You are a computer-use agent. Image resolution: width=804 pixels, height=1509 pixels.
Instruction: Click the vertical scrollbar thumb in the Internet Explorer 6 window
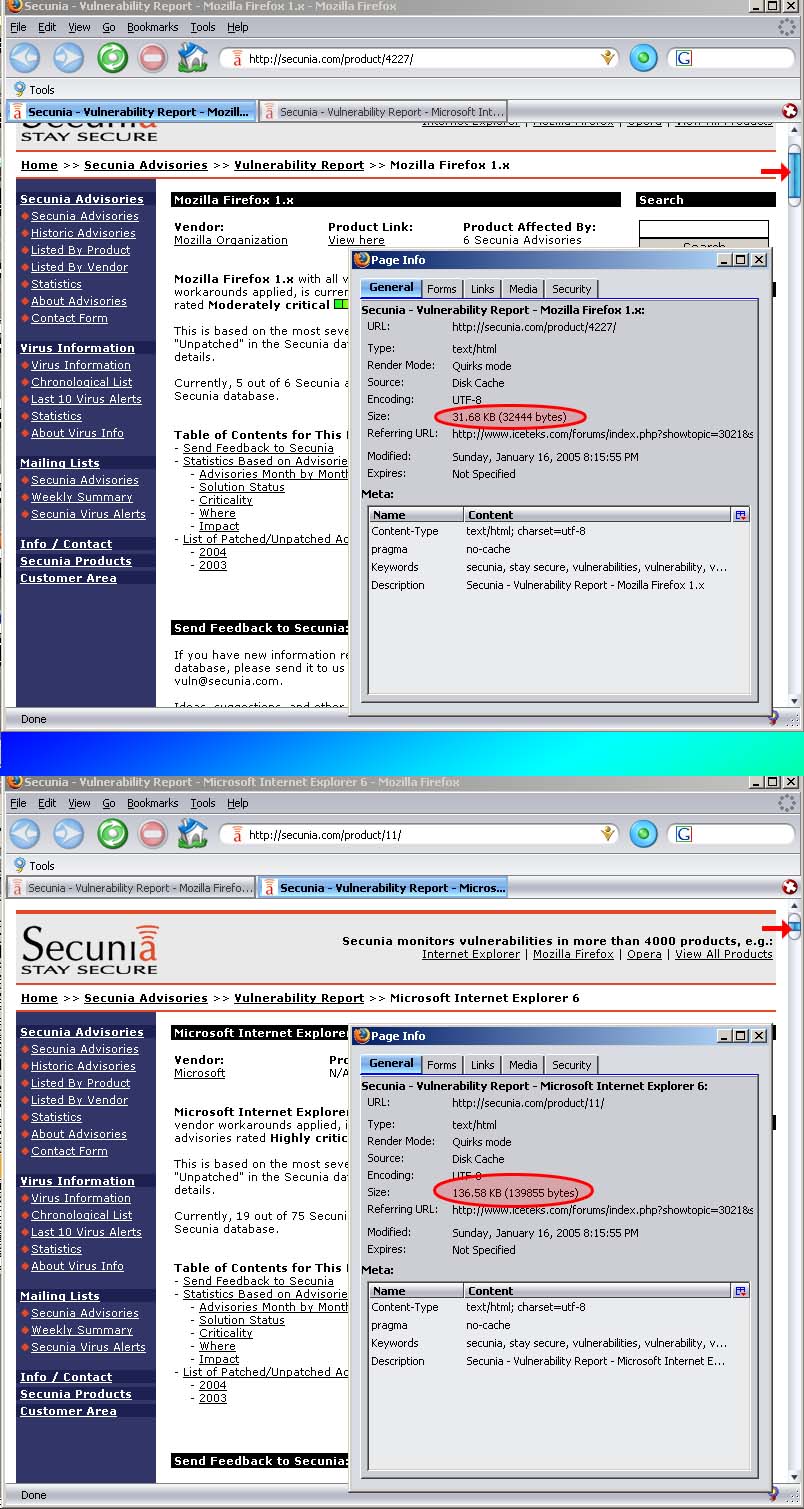tap(794, 928)
